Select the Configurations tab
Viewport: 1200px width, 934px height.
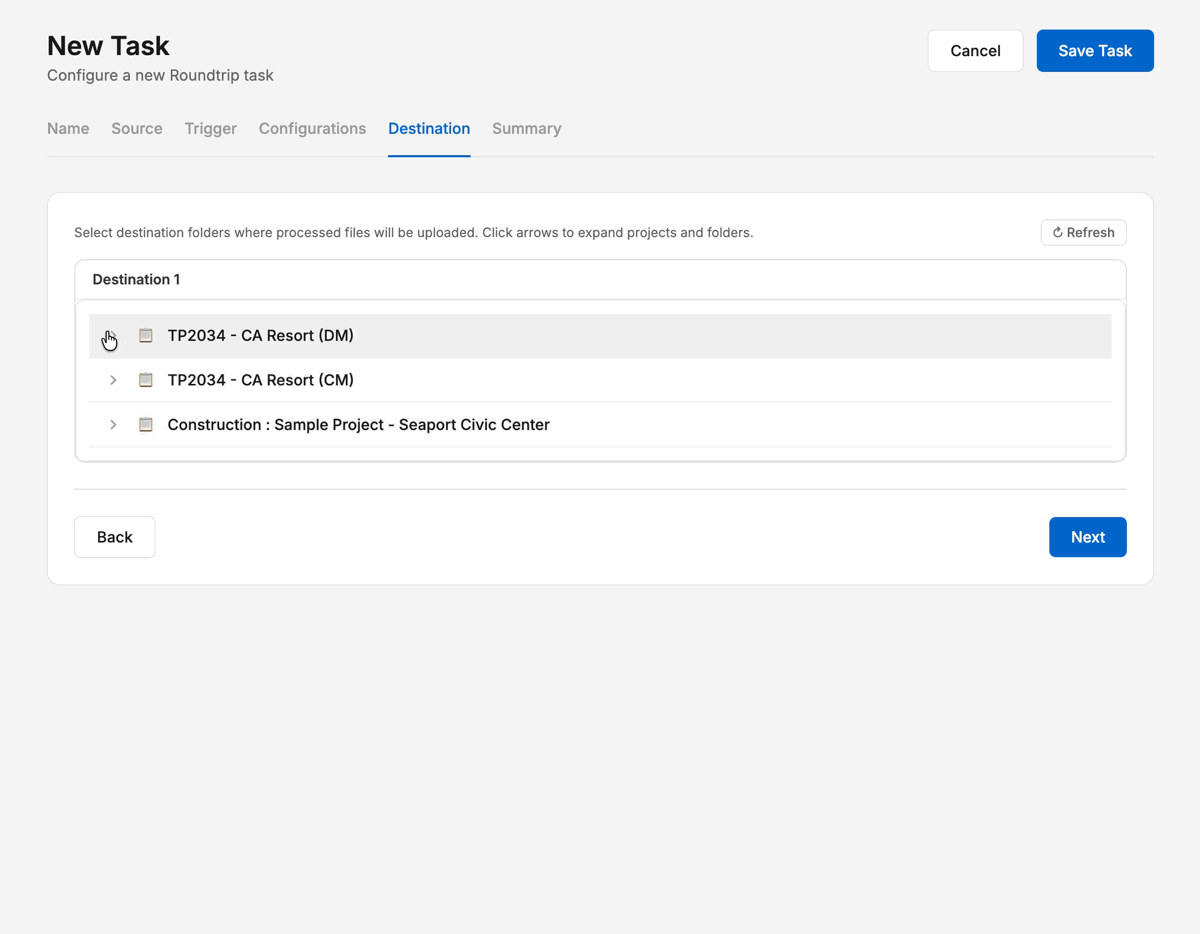pyautogui.click(x=312, y=129)
